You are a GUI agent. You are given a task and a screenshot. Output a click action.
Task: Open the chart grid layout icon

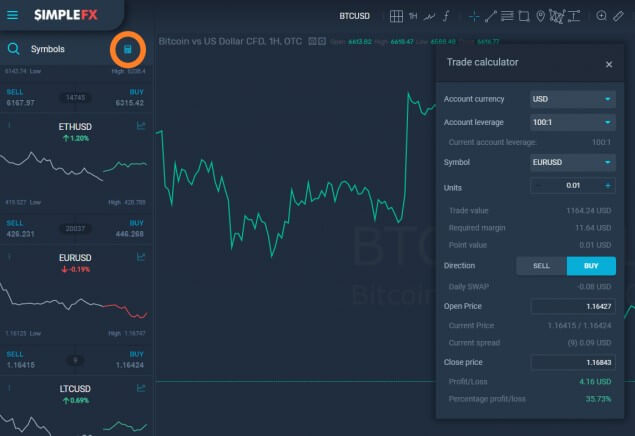tap(396, 16)
